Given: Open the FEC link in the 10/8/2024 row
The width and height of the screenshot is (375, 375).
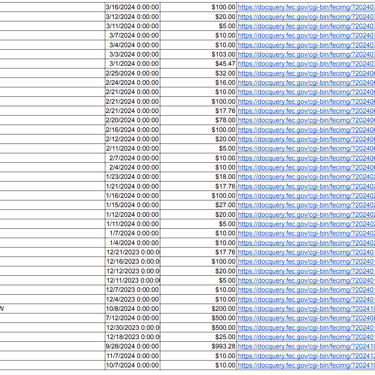Looking at the screenshot, I should [306, 308].
